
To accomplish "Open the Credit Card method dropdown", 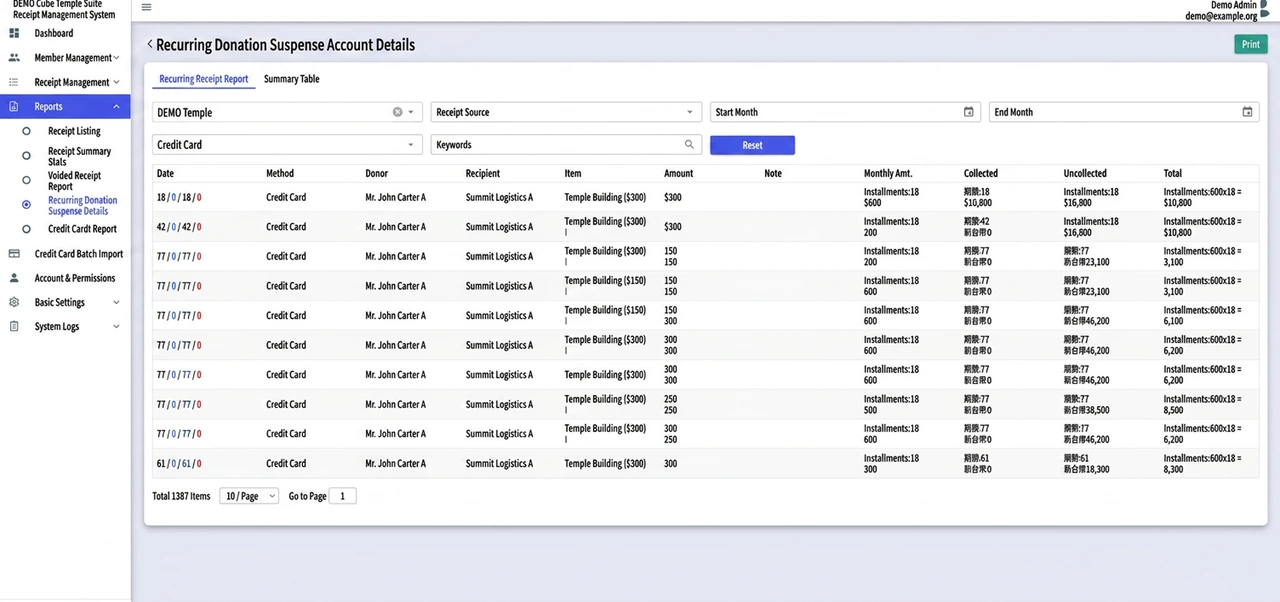I will point(287,144).
